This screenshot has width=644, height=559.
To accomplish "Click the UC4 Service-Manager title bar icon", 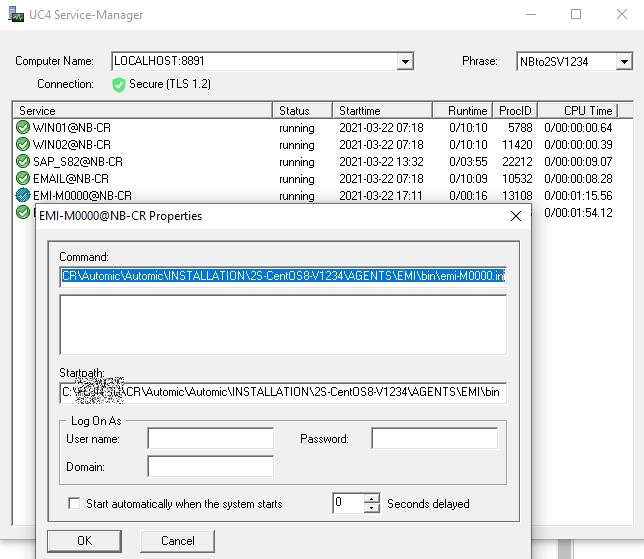I will click(16, 14).
